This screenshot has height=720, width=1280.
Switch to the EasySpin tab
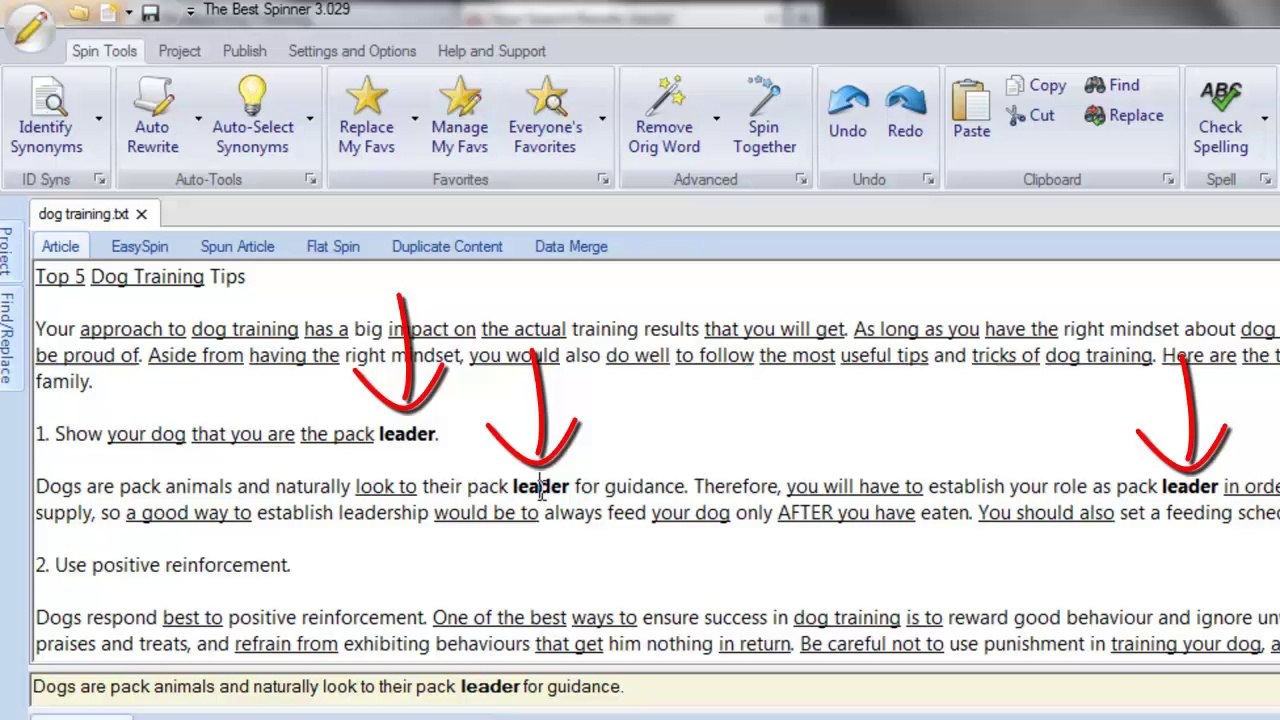140,246
